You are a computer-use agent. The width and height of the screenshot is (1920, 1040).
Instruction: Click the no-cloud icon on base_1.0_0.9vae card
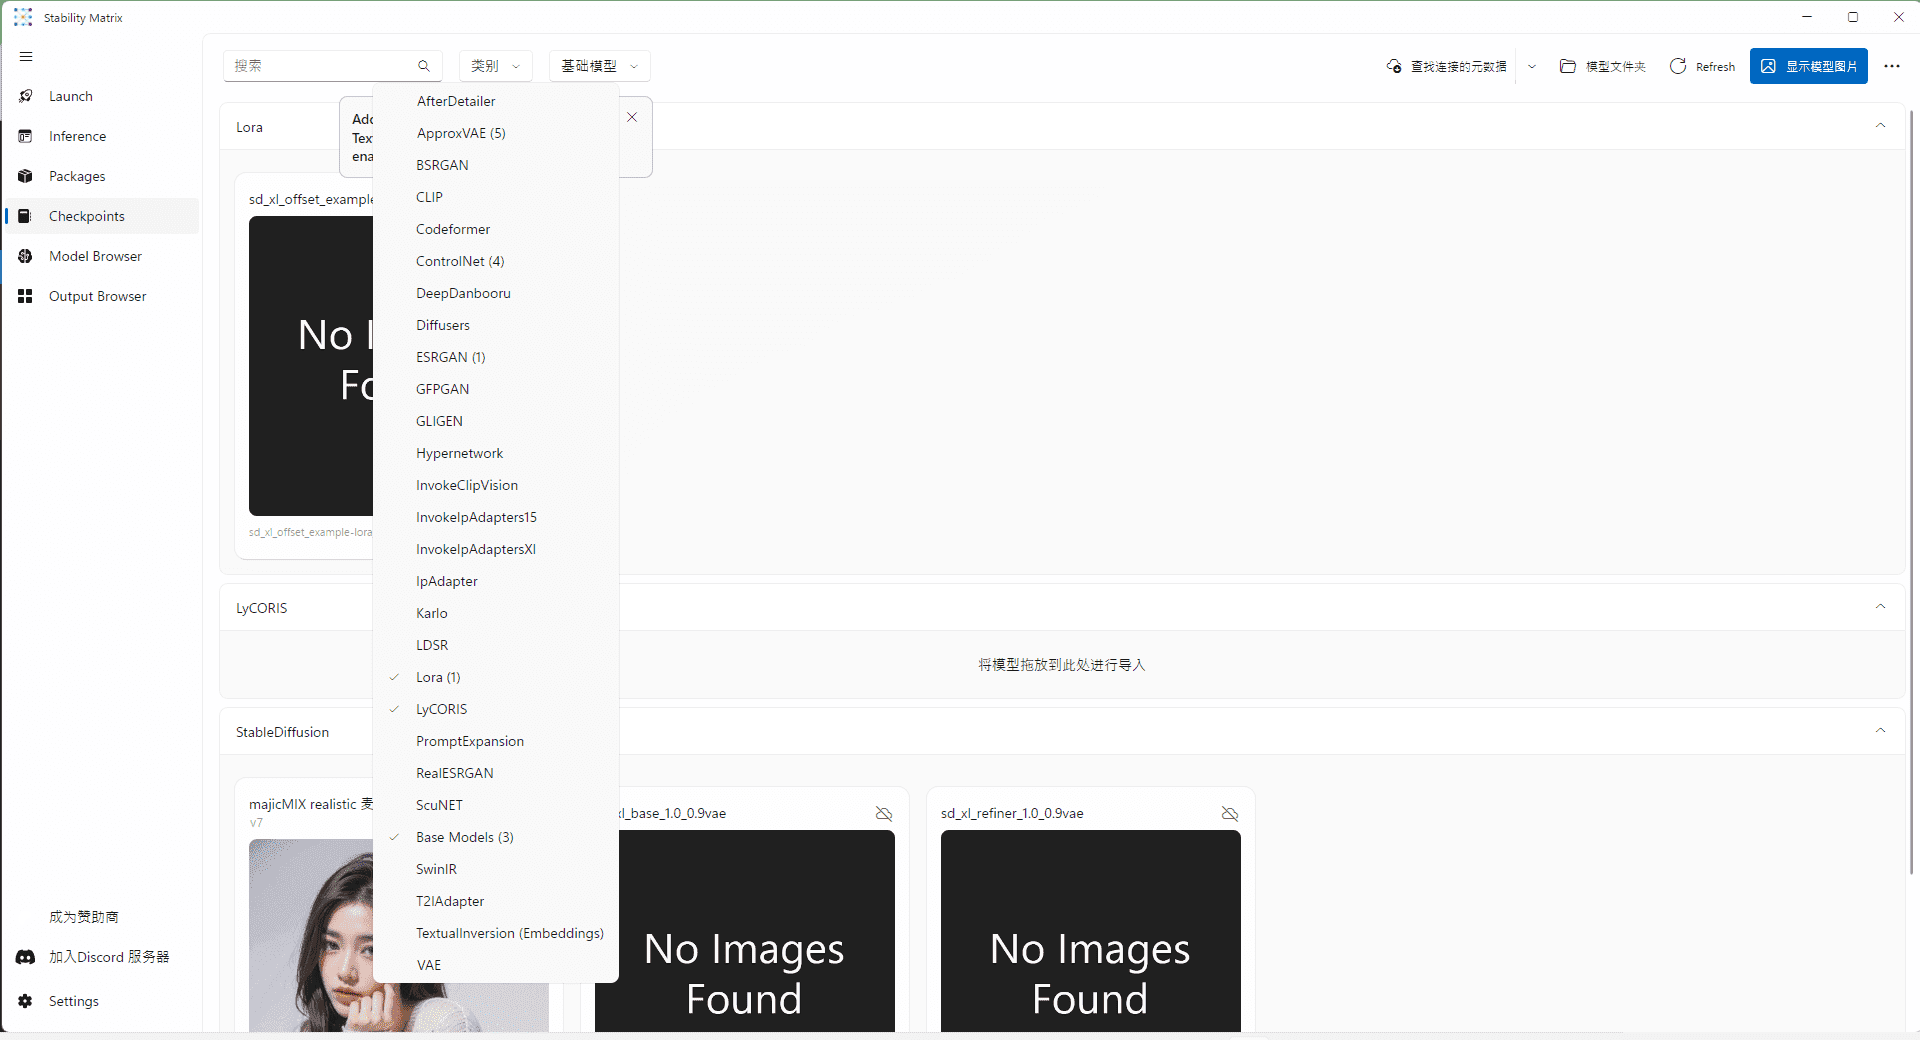pyautogui.click(x=884, y=814)
